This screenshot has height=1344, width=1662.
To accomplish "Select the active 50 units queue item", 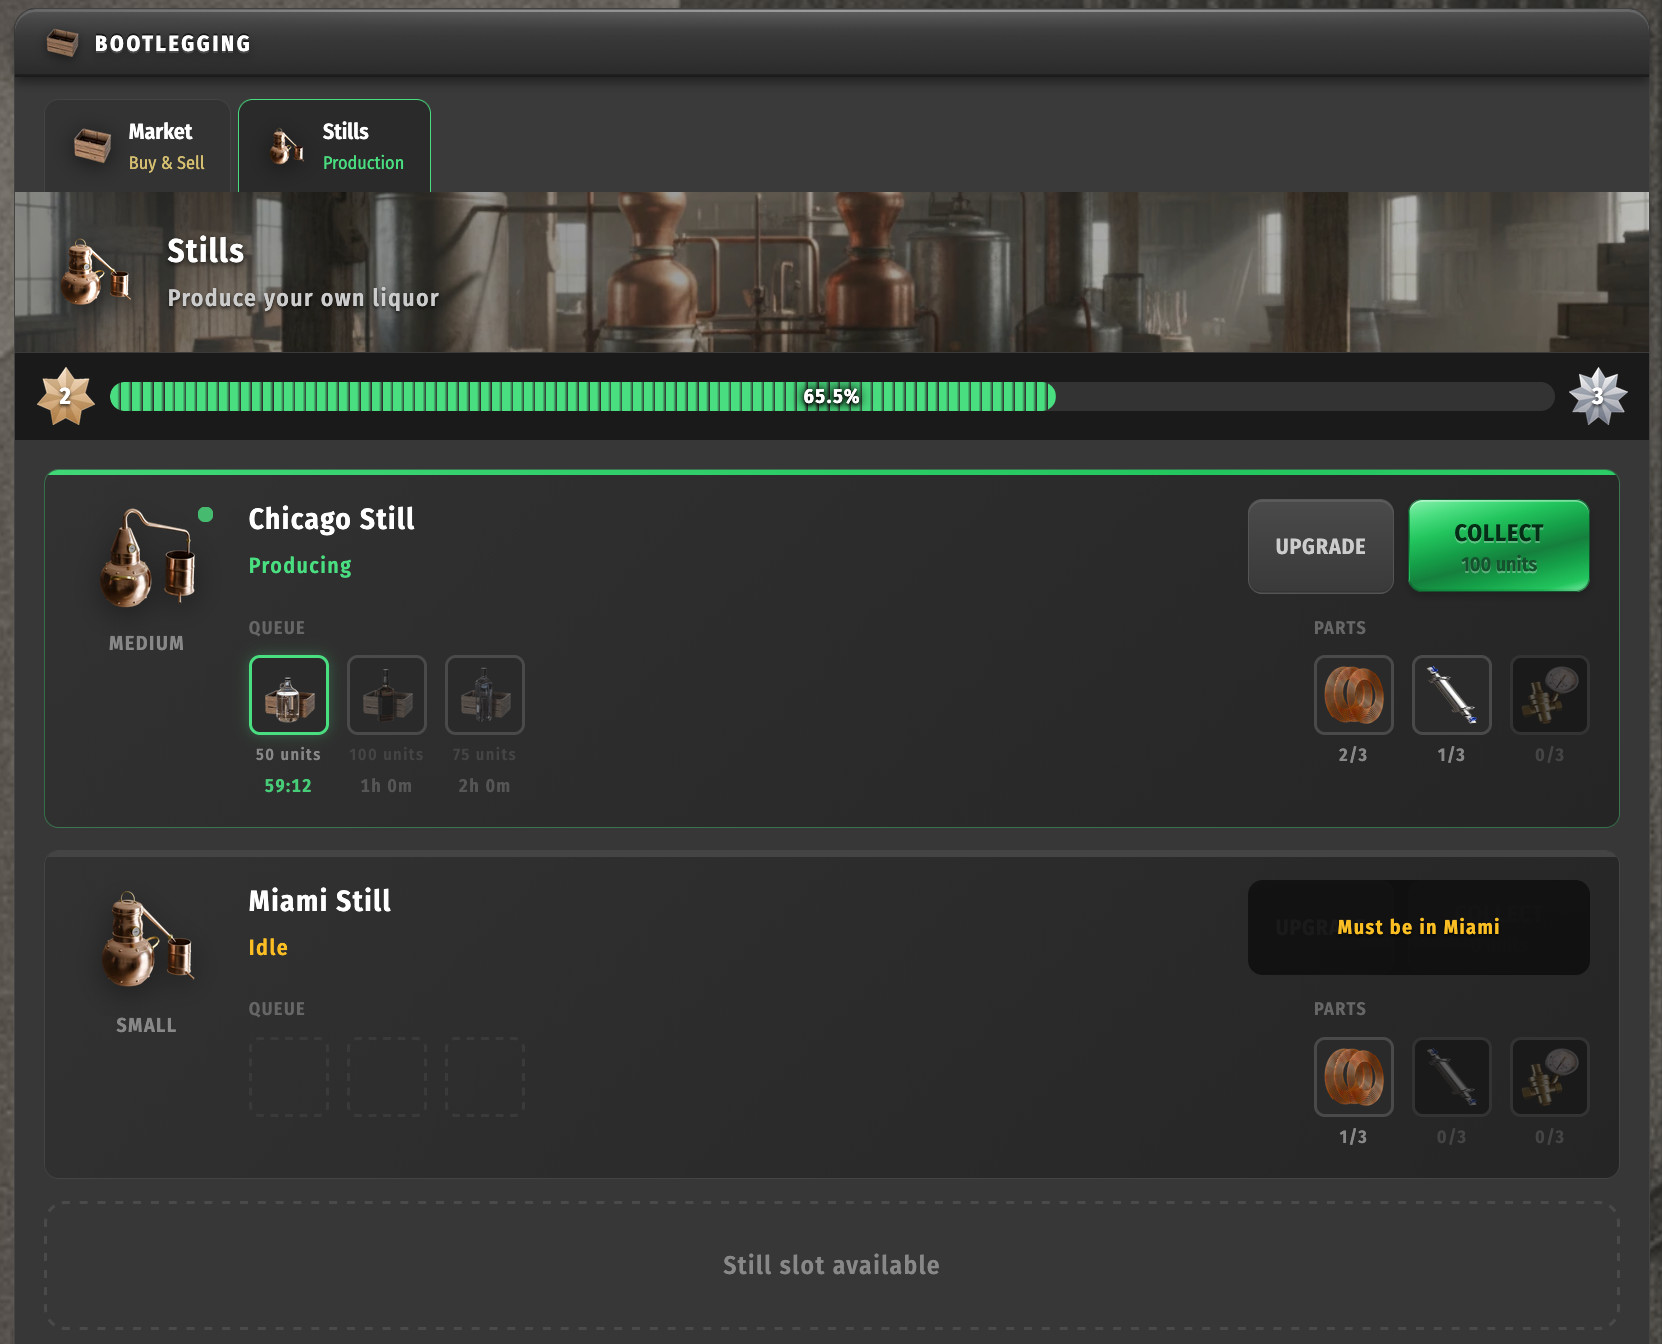I will click(289, 695).
